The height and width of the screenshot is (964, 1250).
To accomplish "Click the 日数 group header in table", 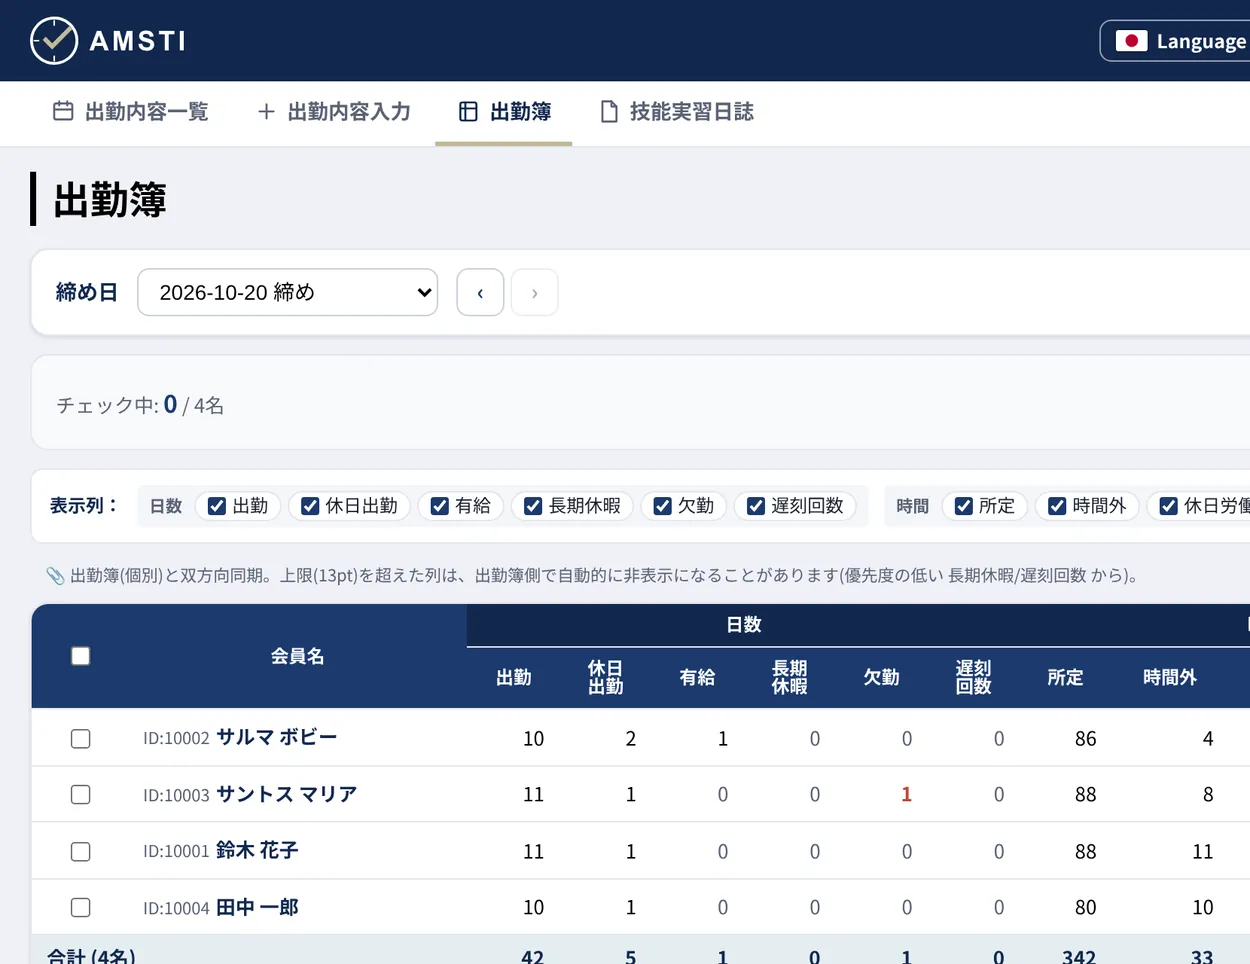I will point(744,625).
